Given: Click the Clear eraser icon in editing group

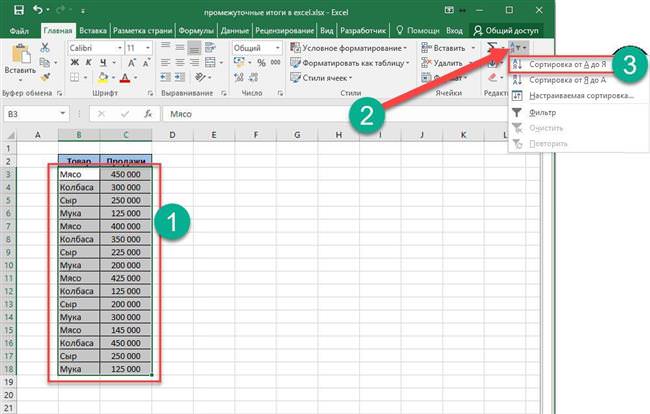Looking at the screenshot, I should point(492,77).
